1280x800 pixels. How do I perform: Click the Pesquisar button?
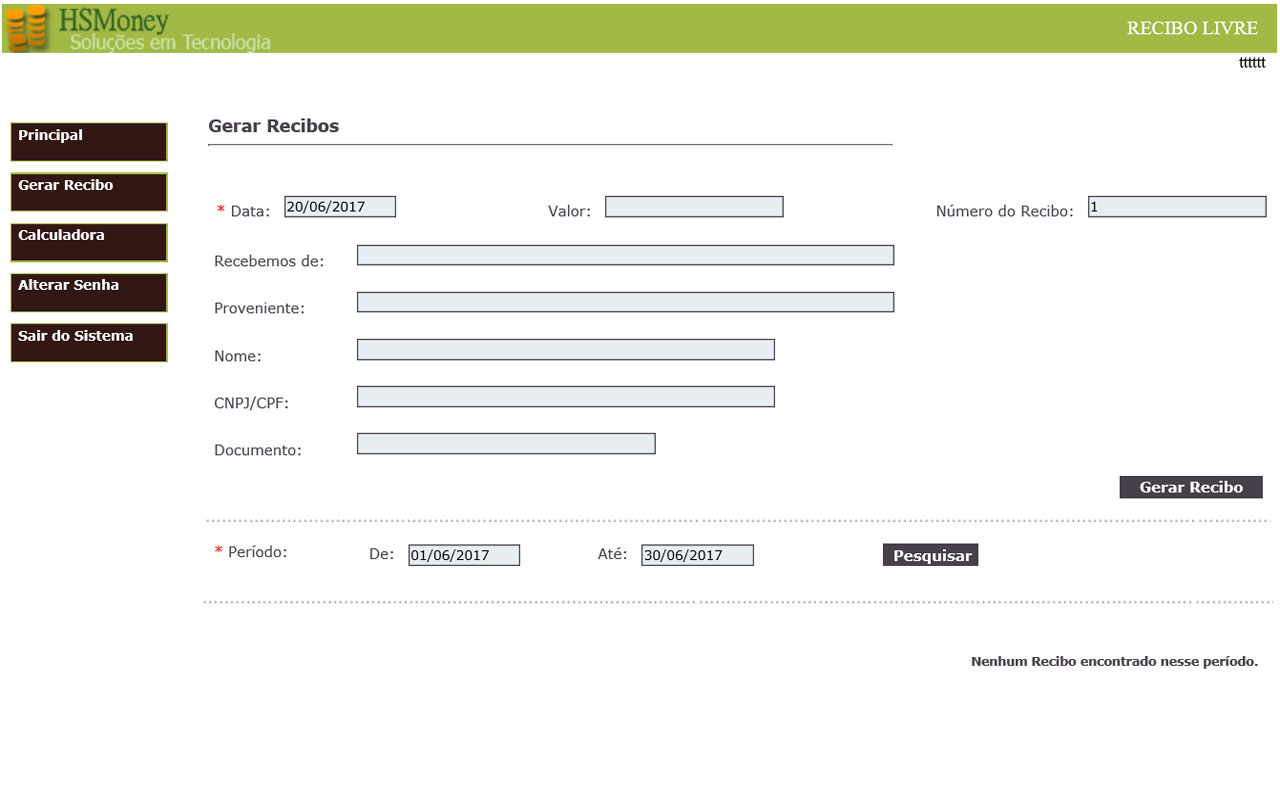[x=931, y=555]
